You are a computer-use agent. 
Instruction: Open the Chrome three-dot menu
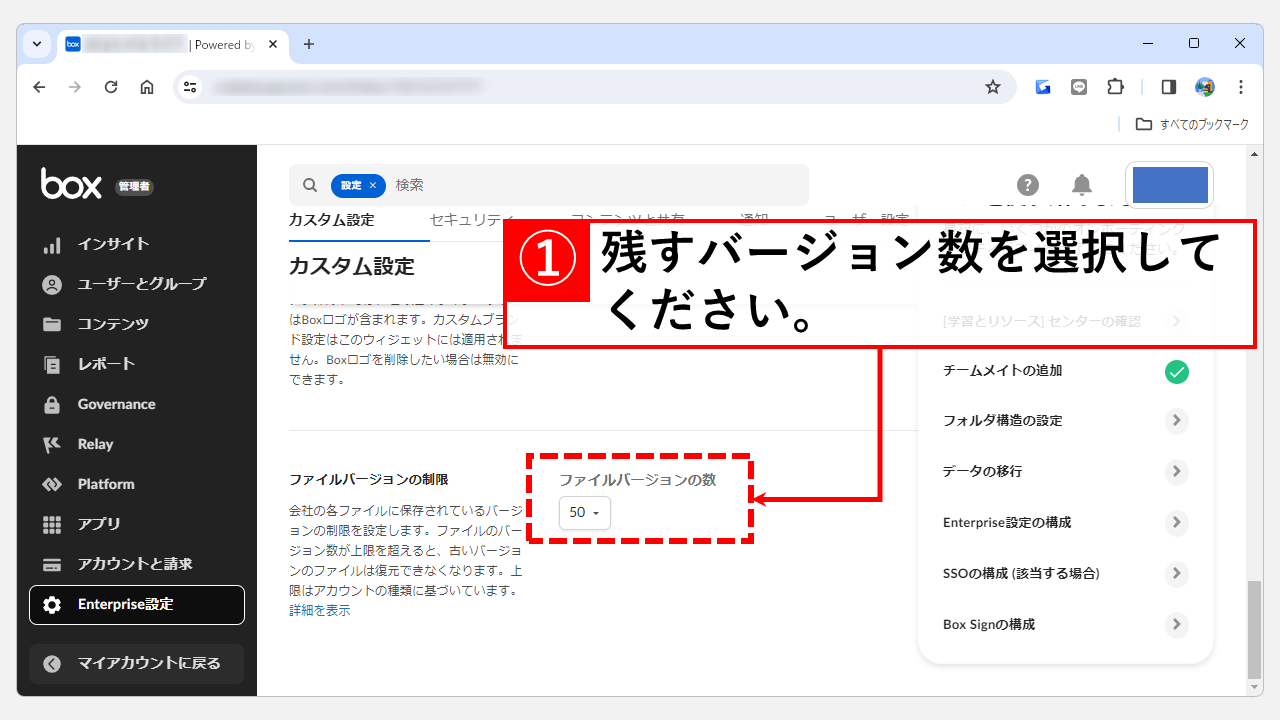point(1241,87)
